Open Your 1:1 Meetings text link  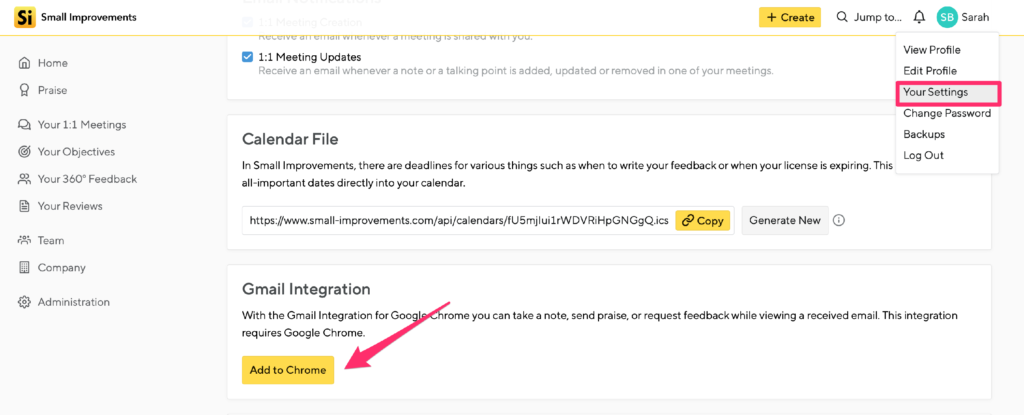point(82,124)
